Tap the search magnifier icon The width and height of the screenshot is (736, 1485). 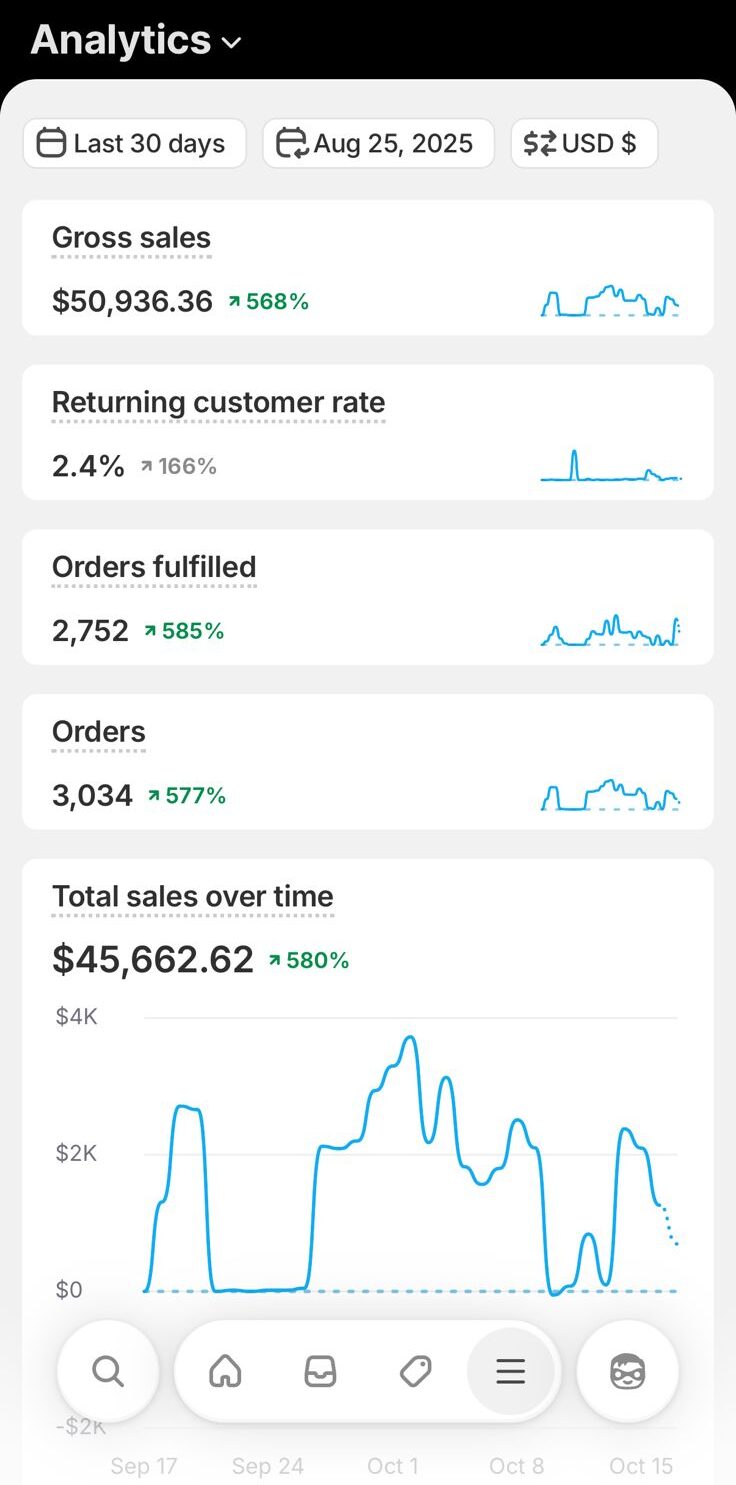pyautogui.click(x=108, y=1371)
